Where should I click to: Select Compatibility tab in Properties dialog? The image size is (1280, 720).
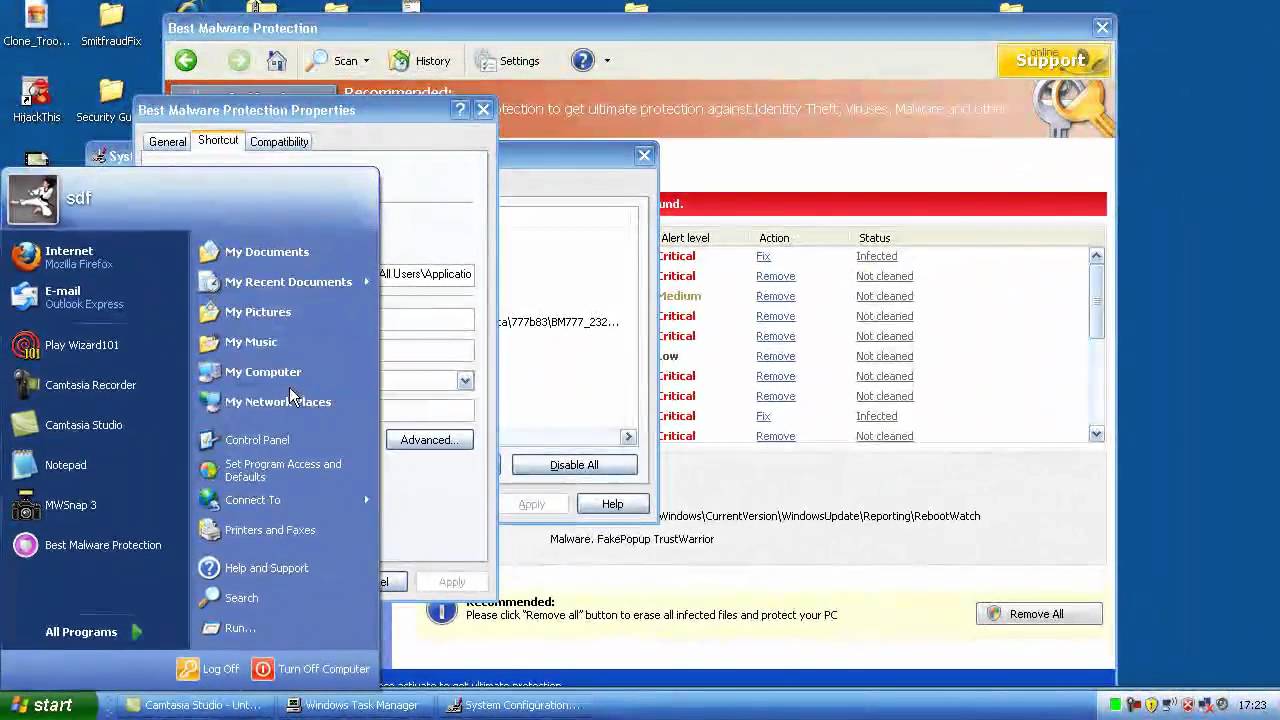point(279,142)
